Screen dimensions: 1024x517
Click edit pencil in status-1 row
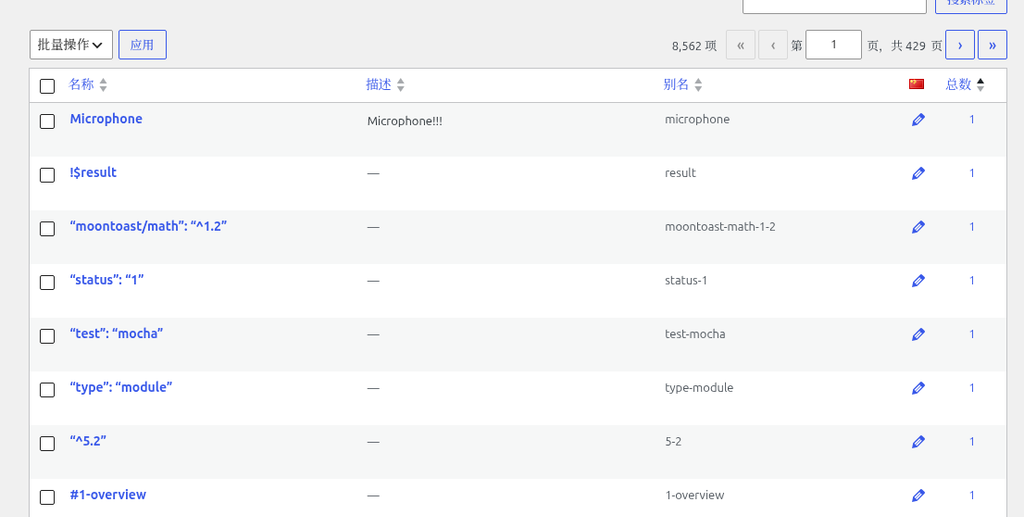[918, 281]
